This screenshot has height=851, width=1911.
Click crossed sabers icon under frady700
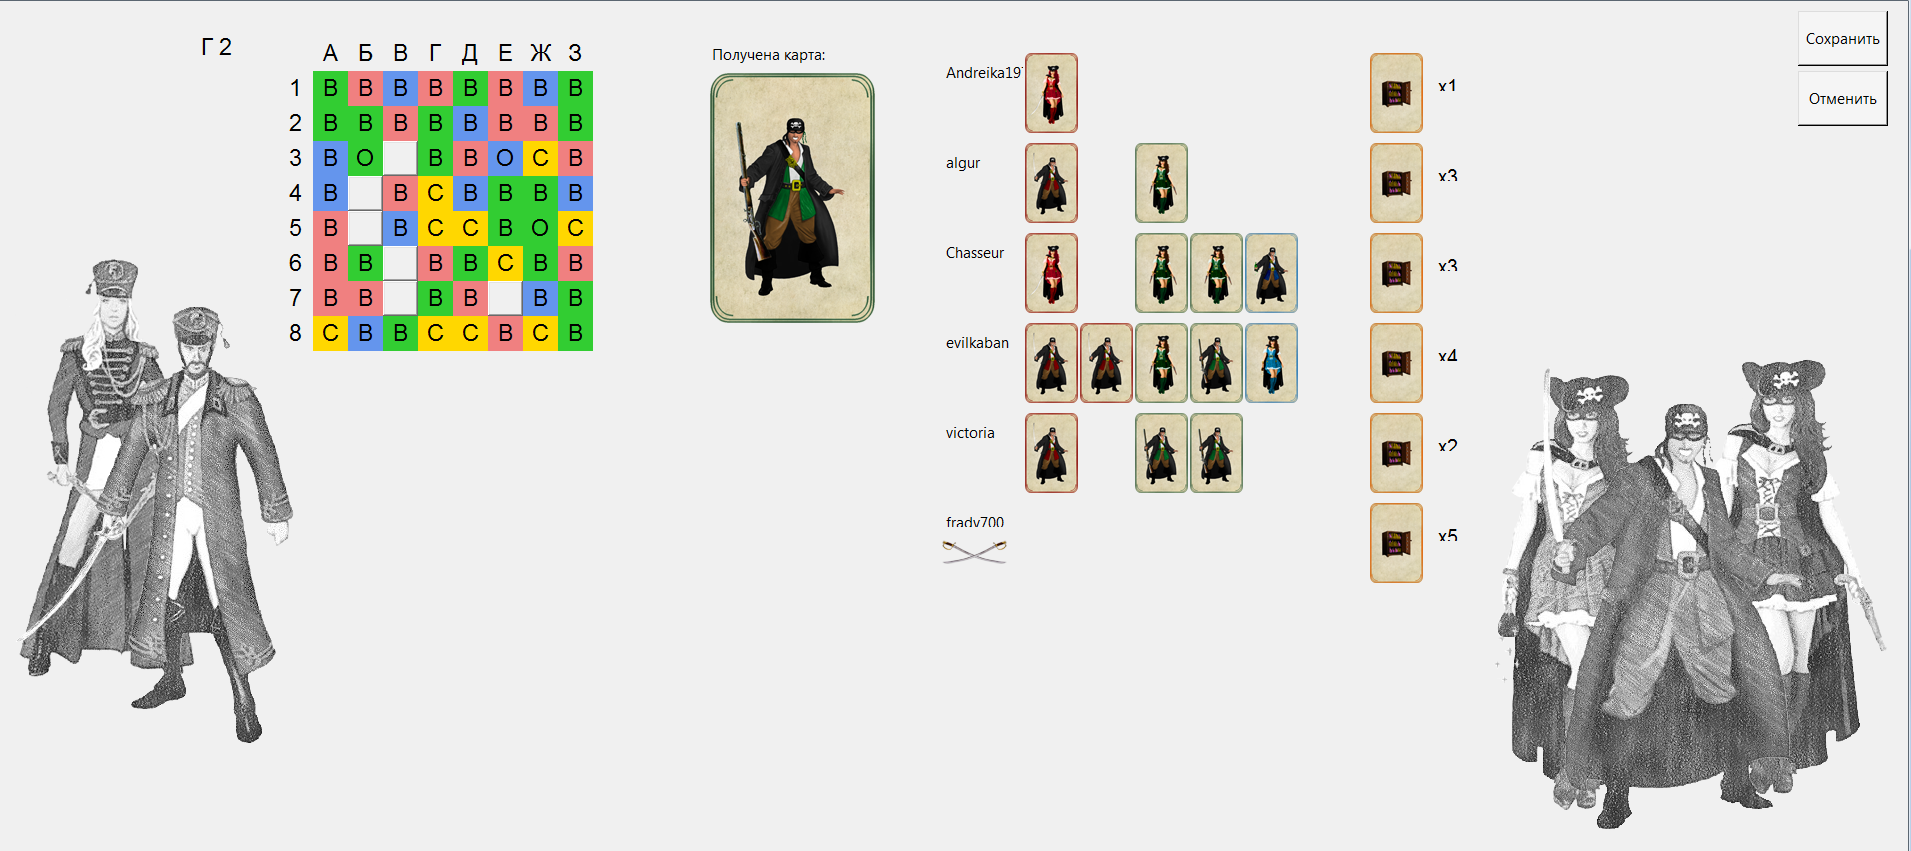975,551
